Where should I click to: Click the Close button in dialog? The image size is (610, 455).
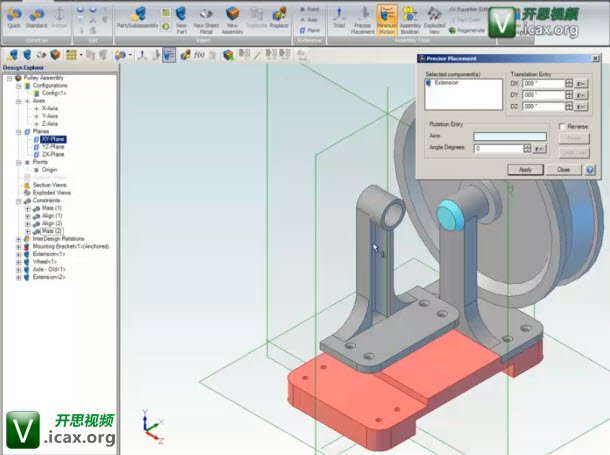click(x=563, y=170)
